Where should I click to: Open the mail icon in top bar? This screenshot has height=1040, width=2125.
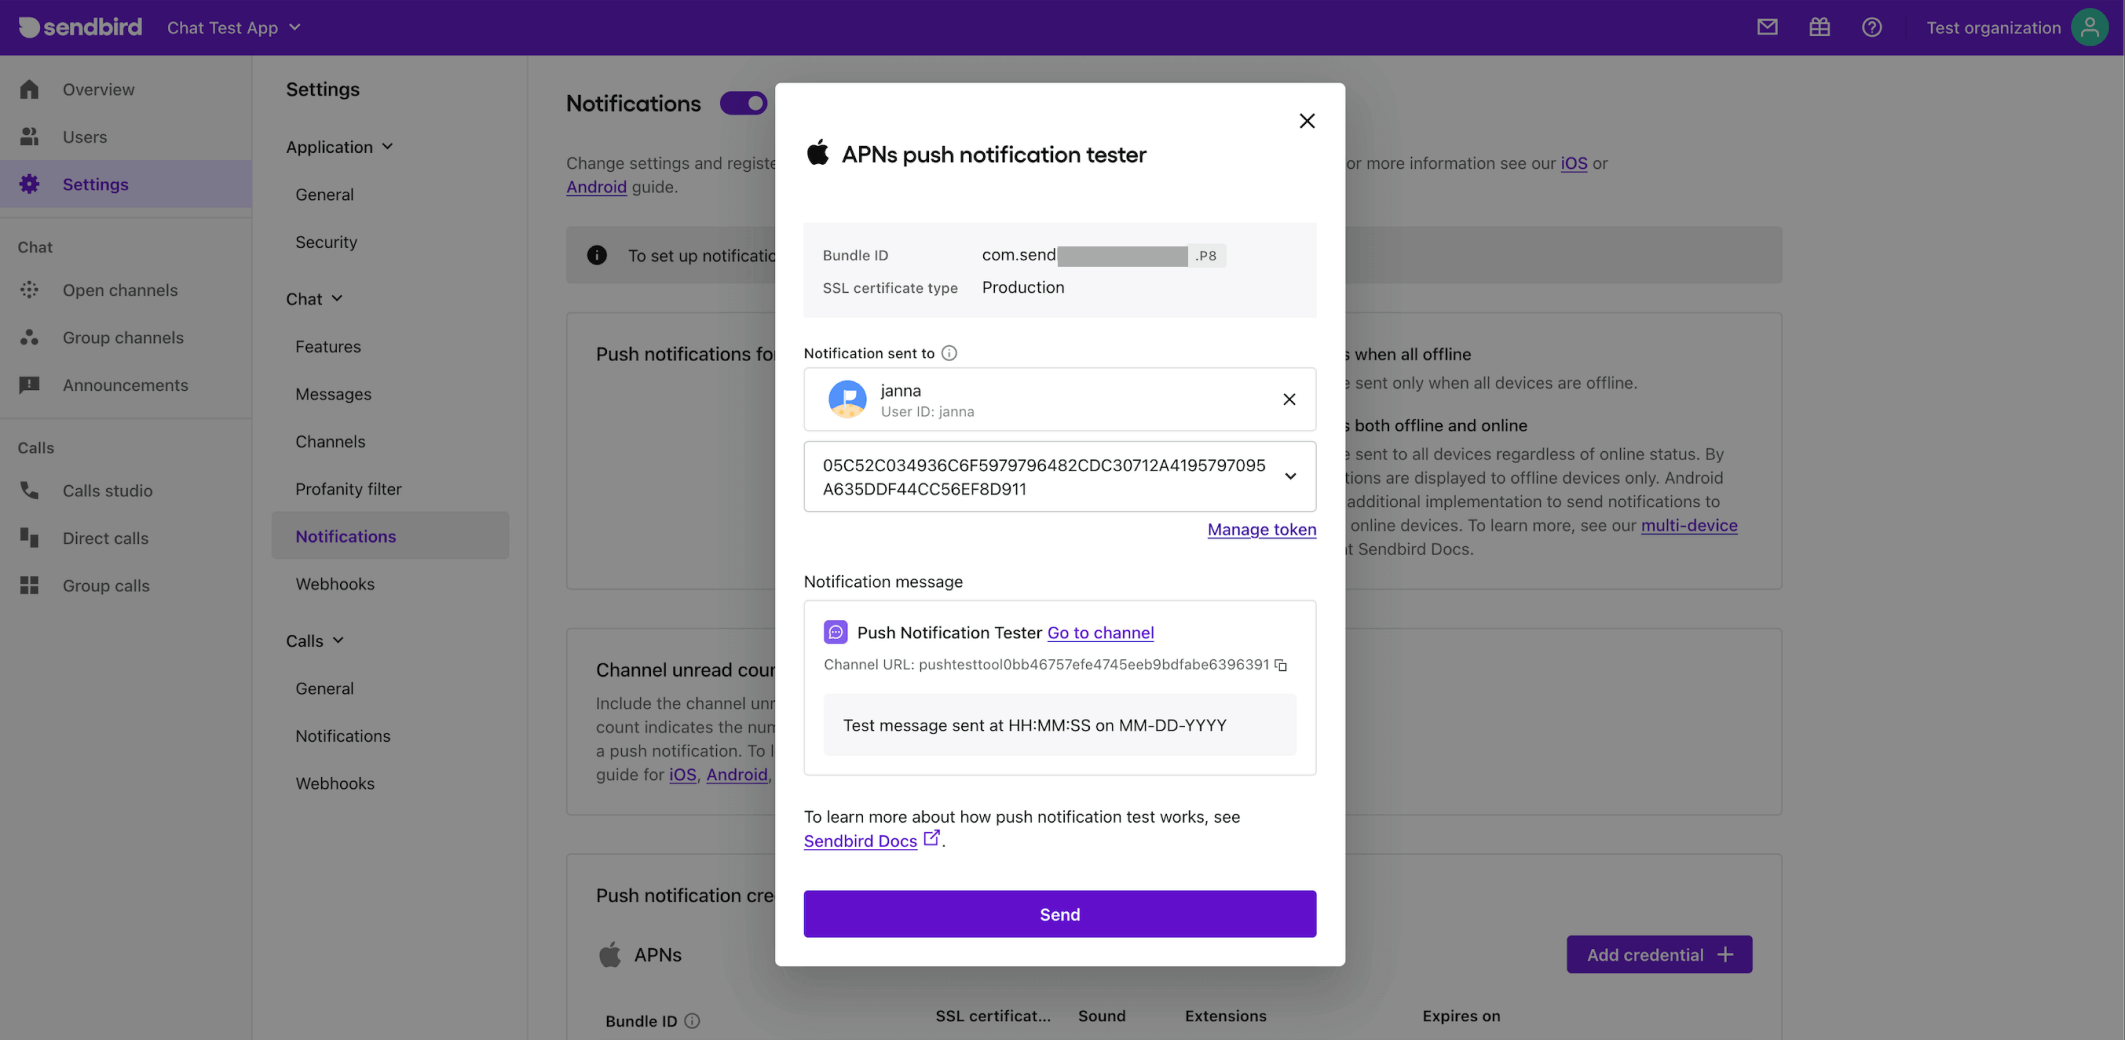[x=1767, y=27]
